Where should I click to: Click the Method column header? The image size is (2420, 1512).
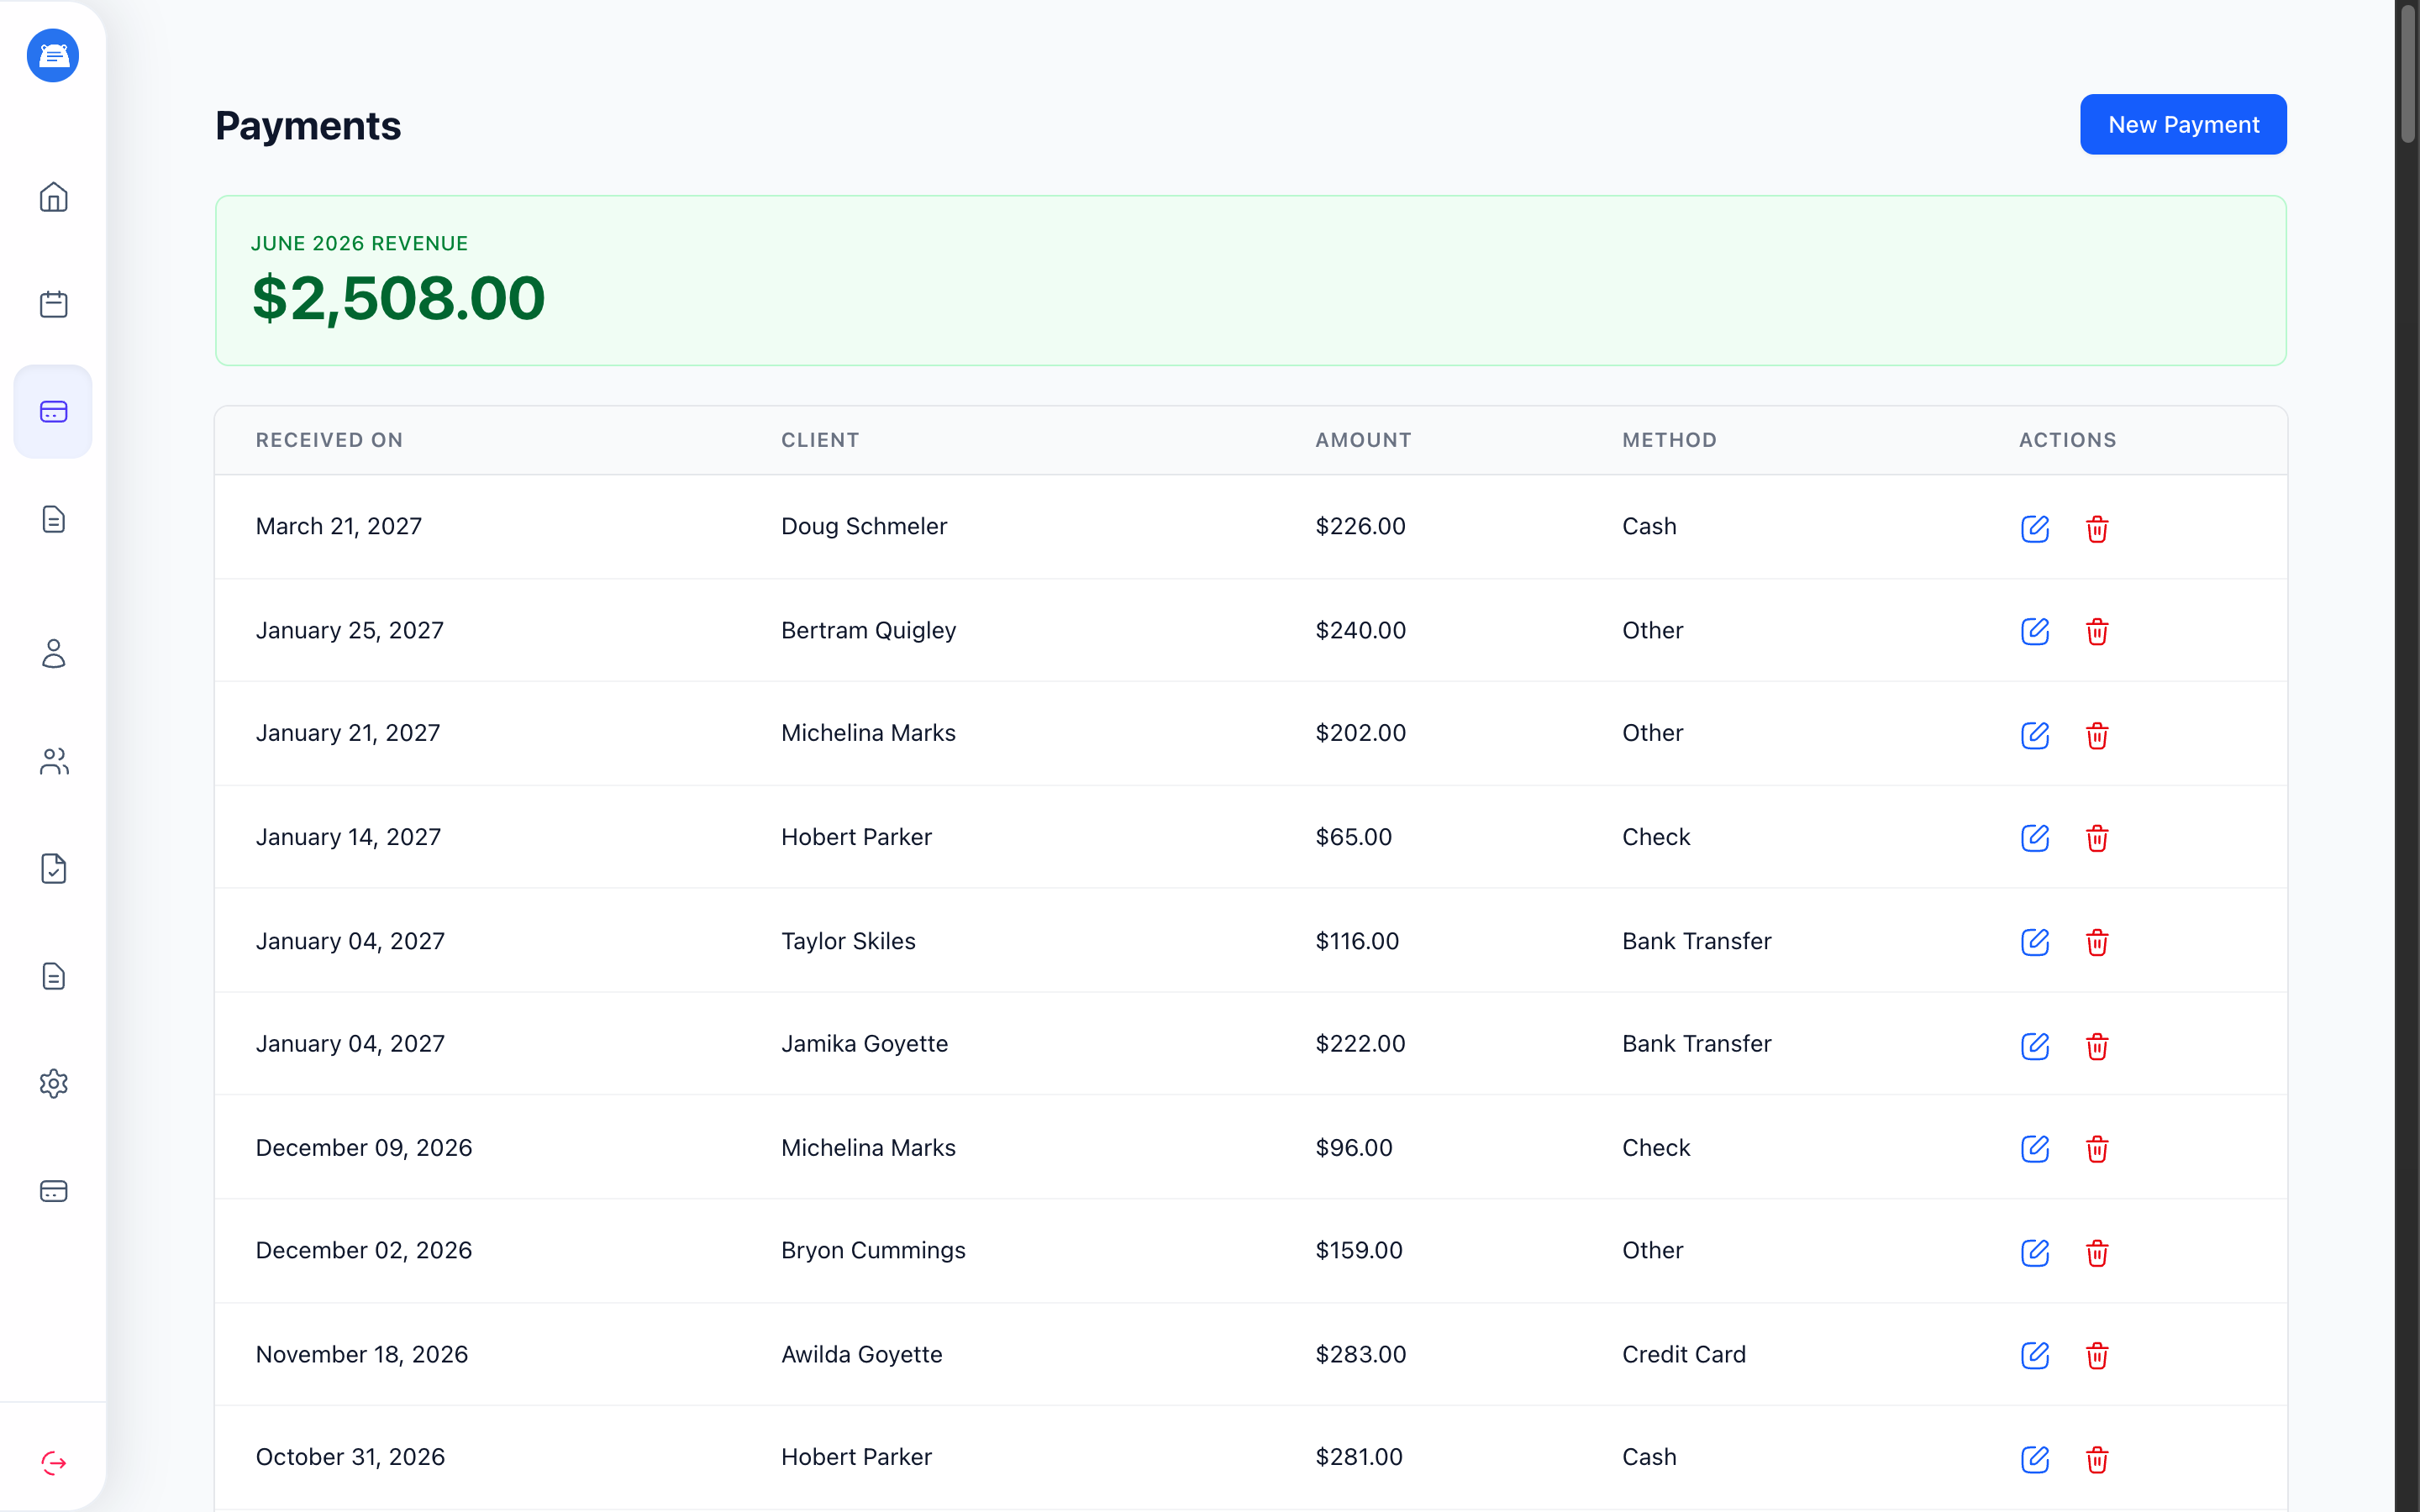coord(1669,440)
